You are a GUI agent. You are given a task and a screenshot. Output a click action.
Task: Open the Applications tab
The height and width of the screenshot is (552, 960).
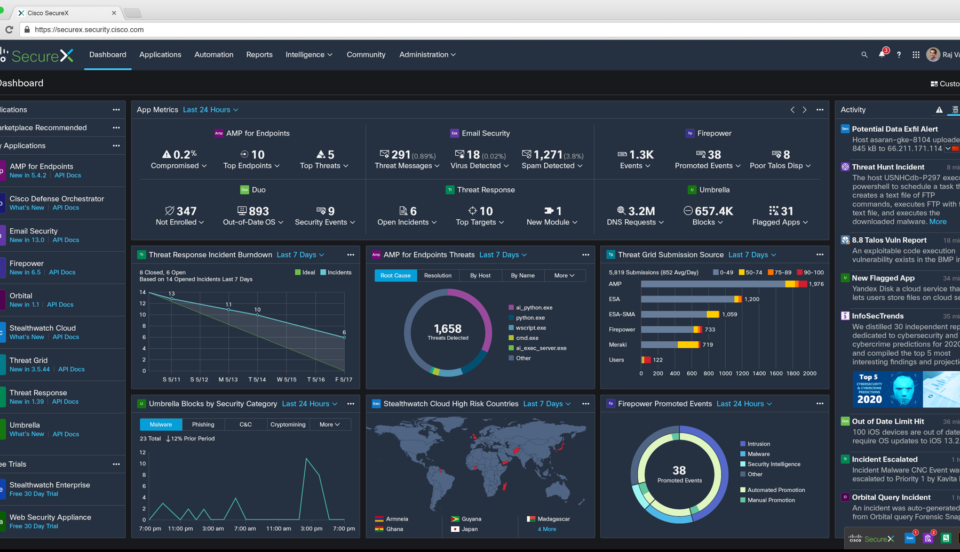(x=160, y=54)
